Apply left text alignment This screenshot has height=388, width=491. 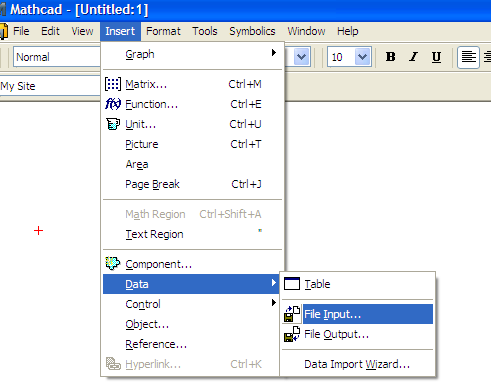[468, 57]
